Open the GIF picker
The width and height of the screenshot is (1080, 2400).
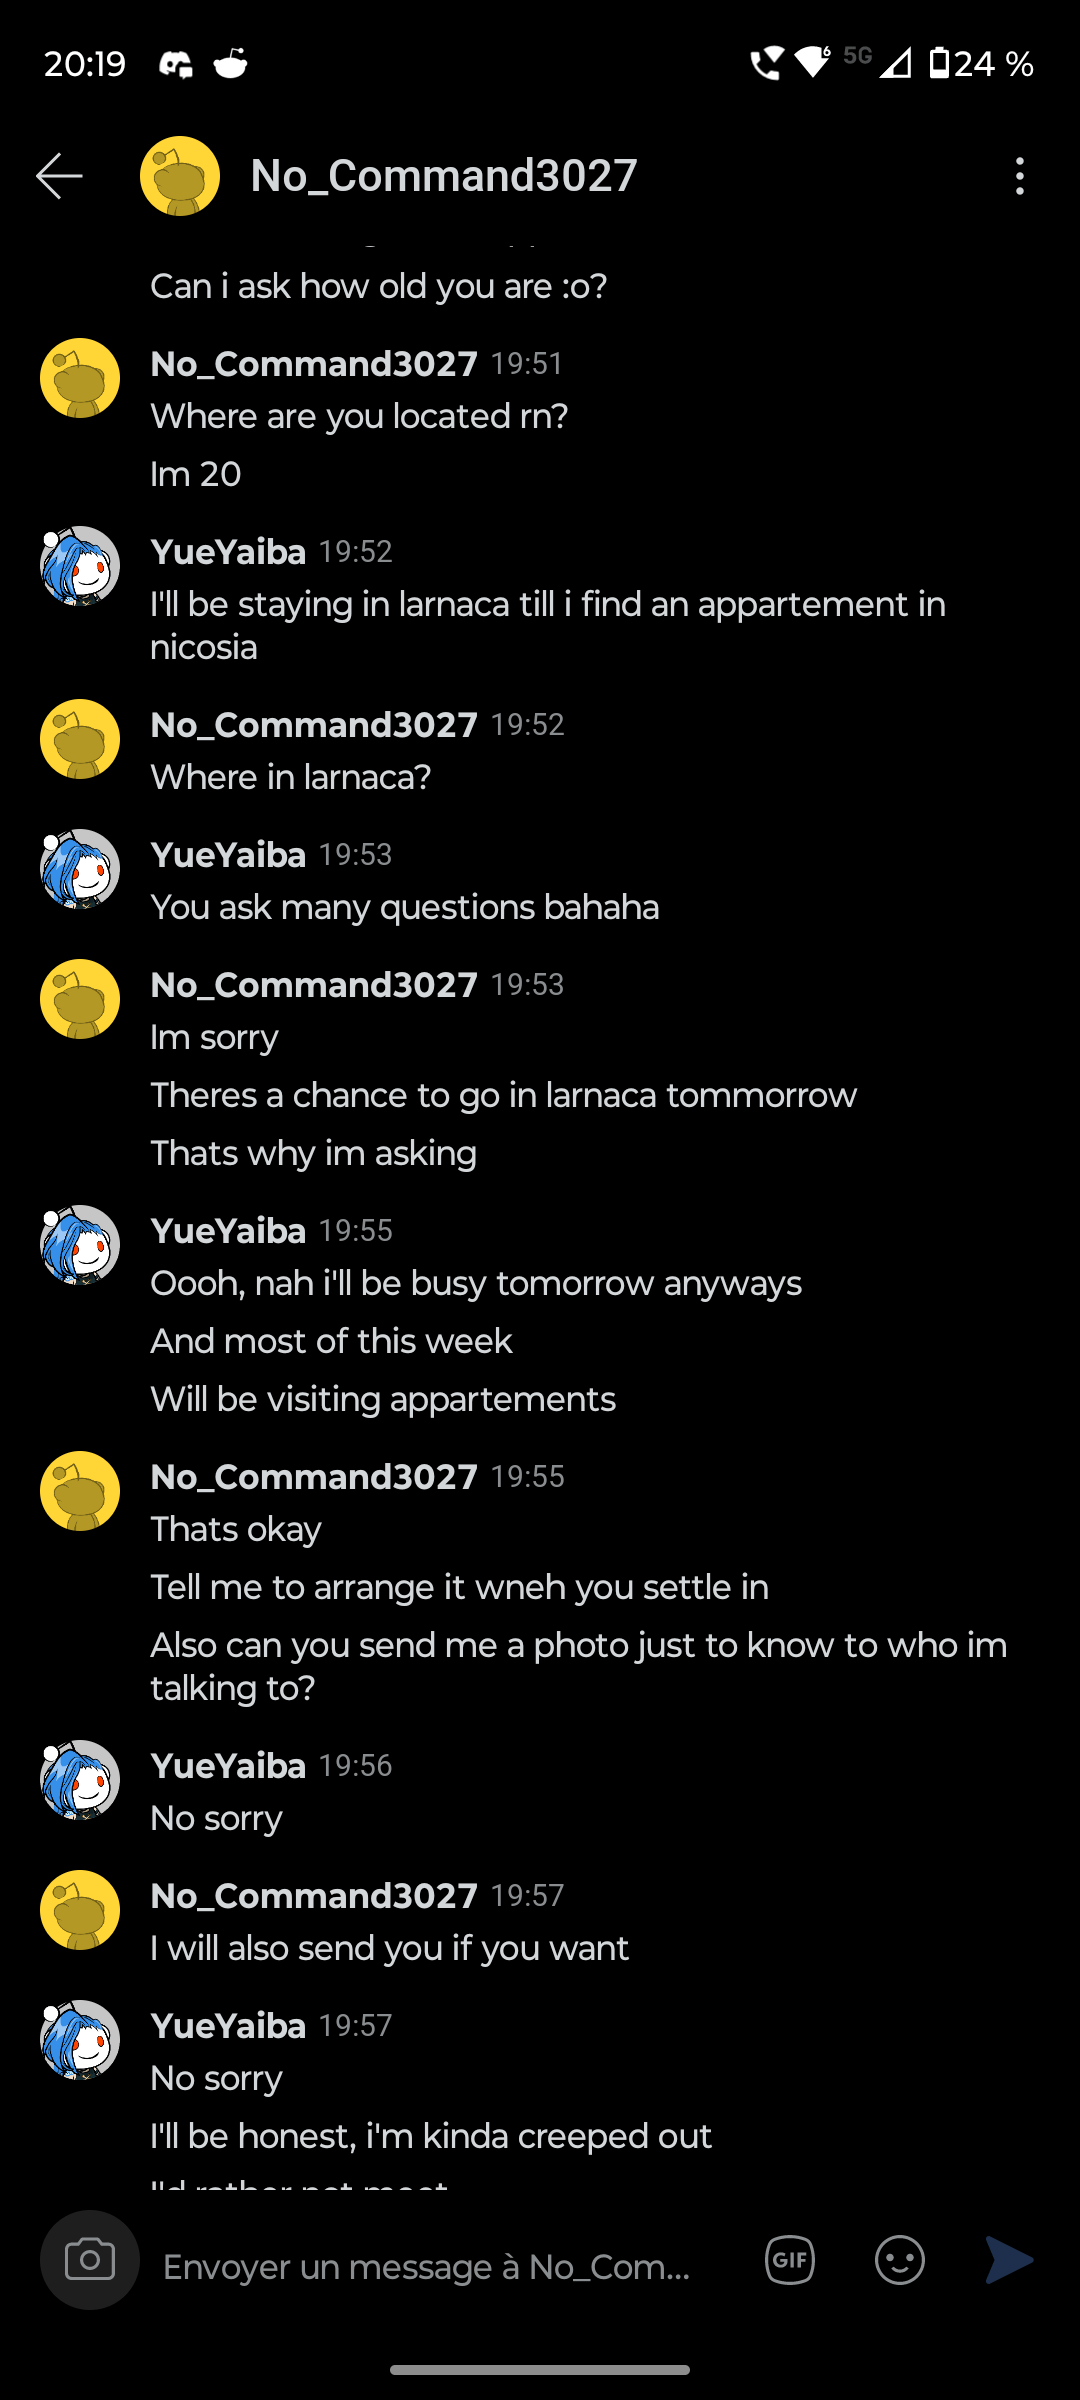coord(790,2260)
